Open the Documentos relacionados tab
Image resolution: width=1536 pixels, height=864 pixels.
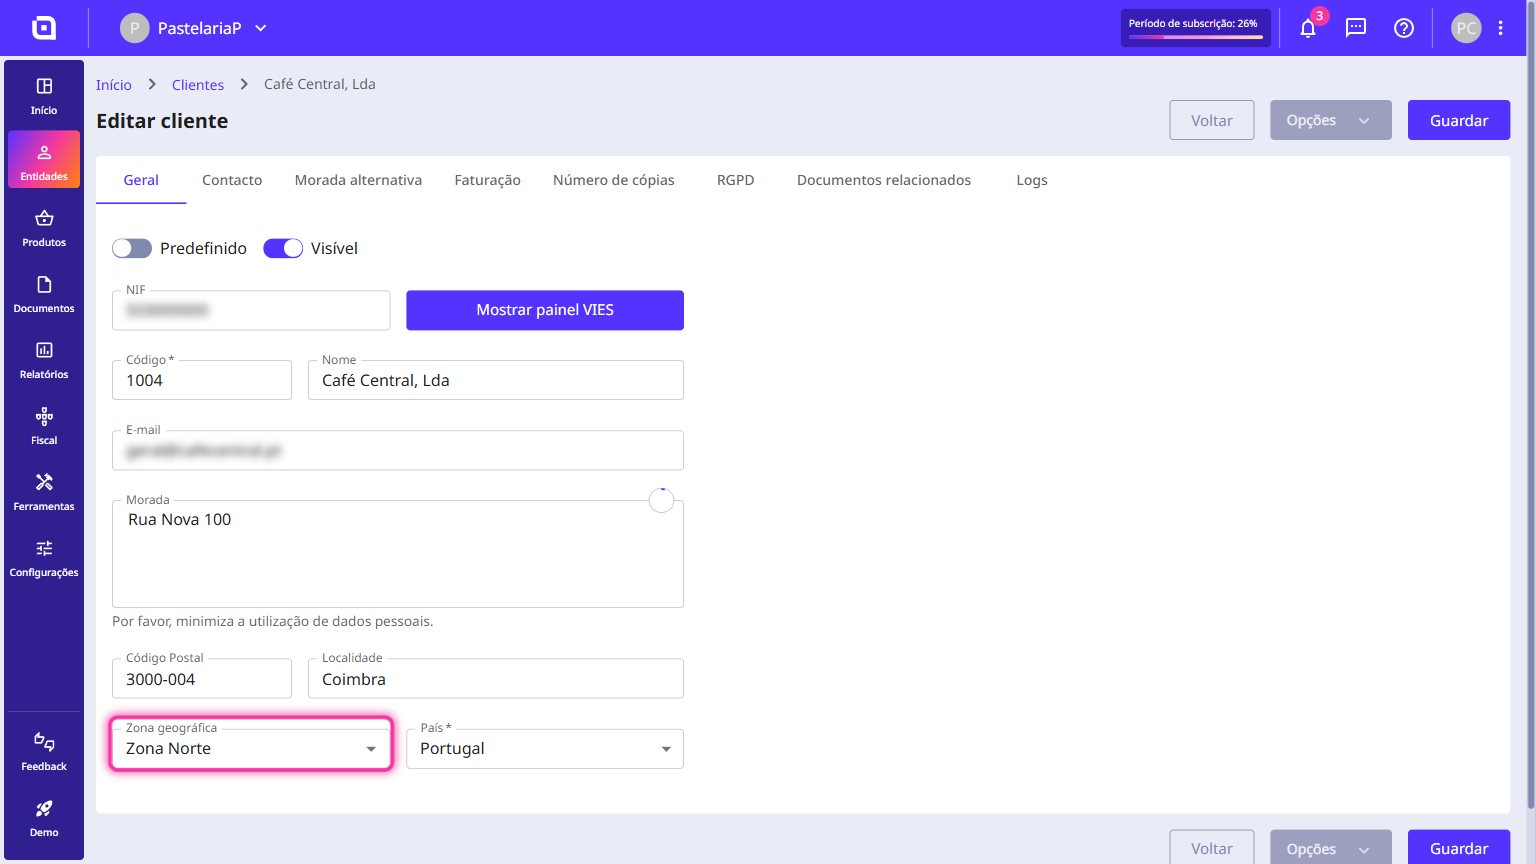pyautogui.click(x=884, y=180)
